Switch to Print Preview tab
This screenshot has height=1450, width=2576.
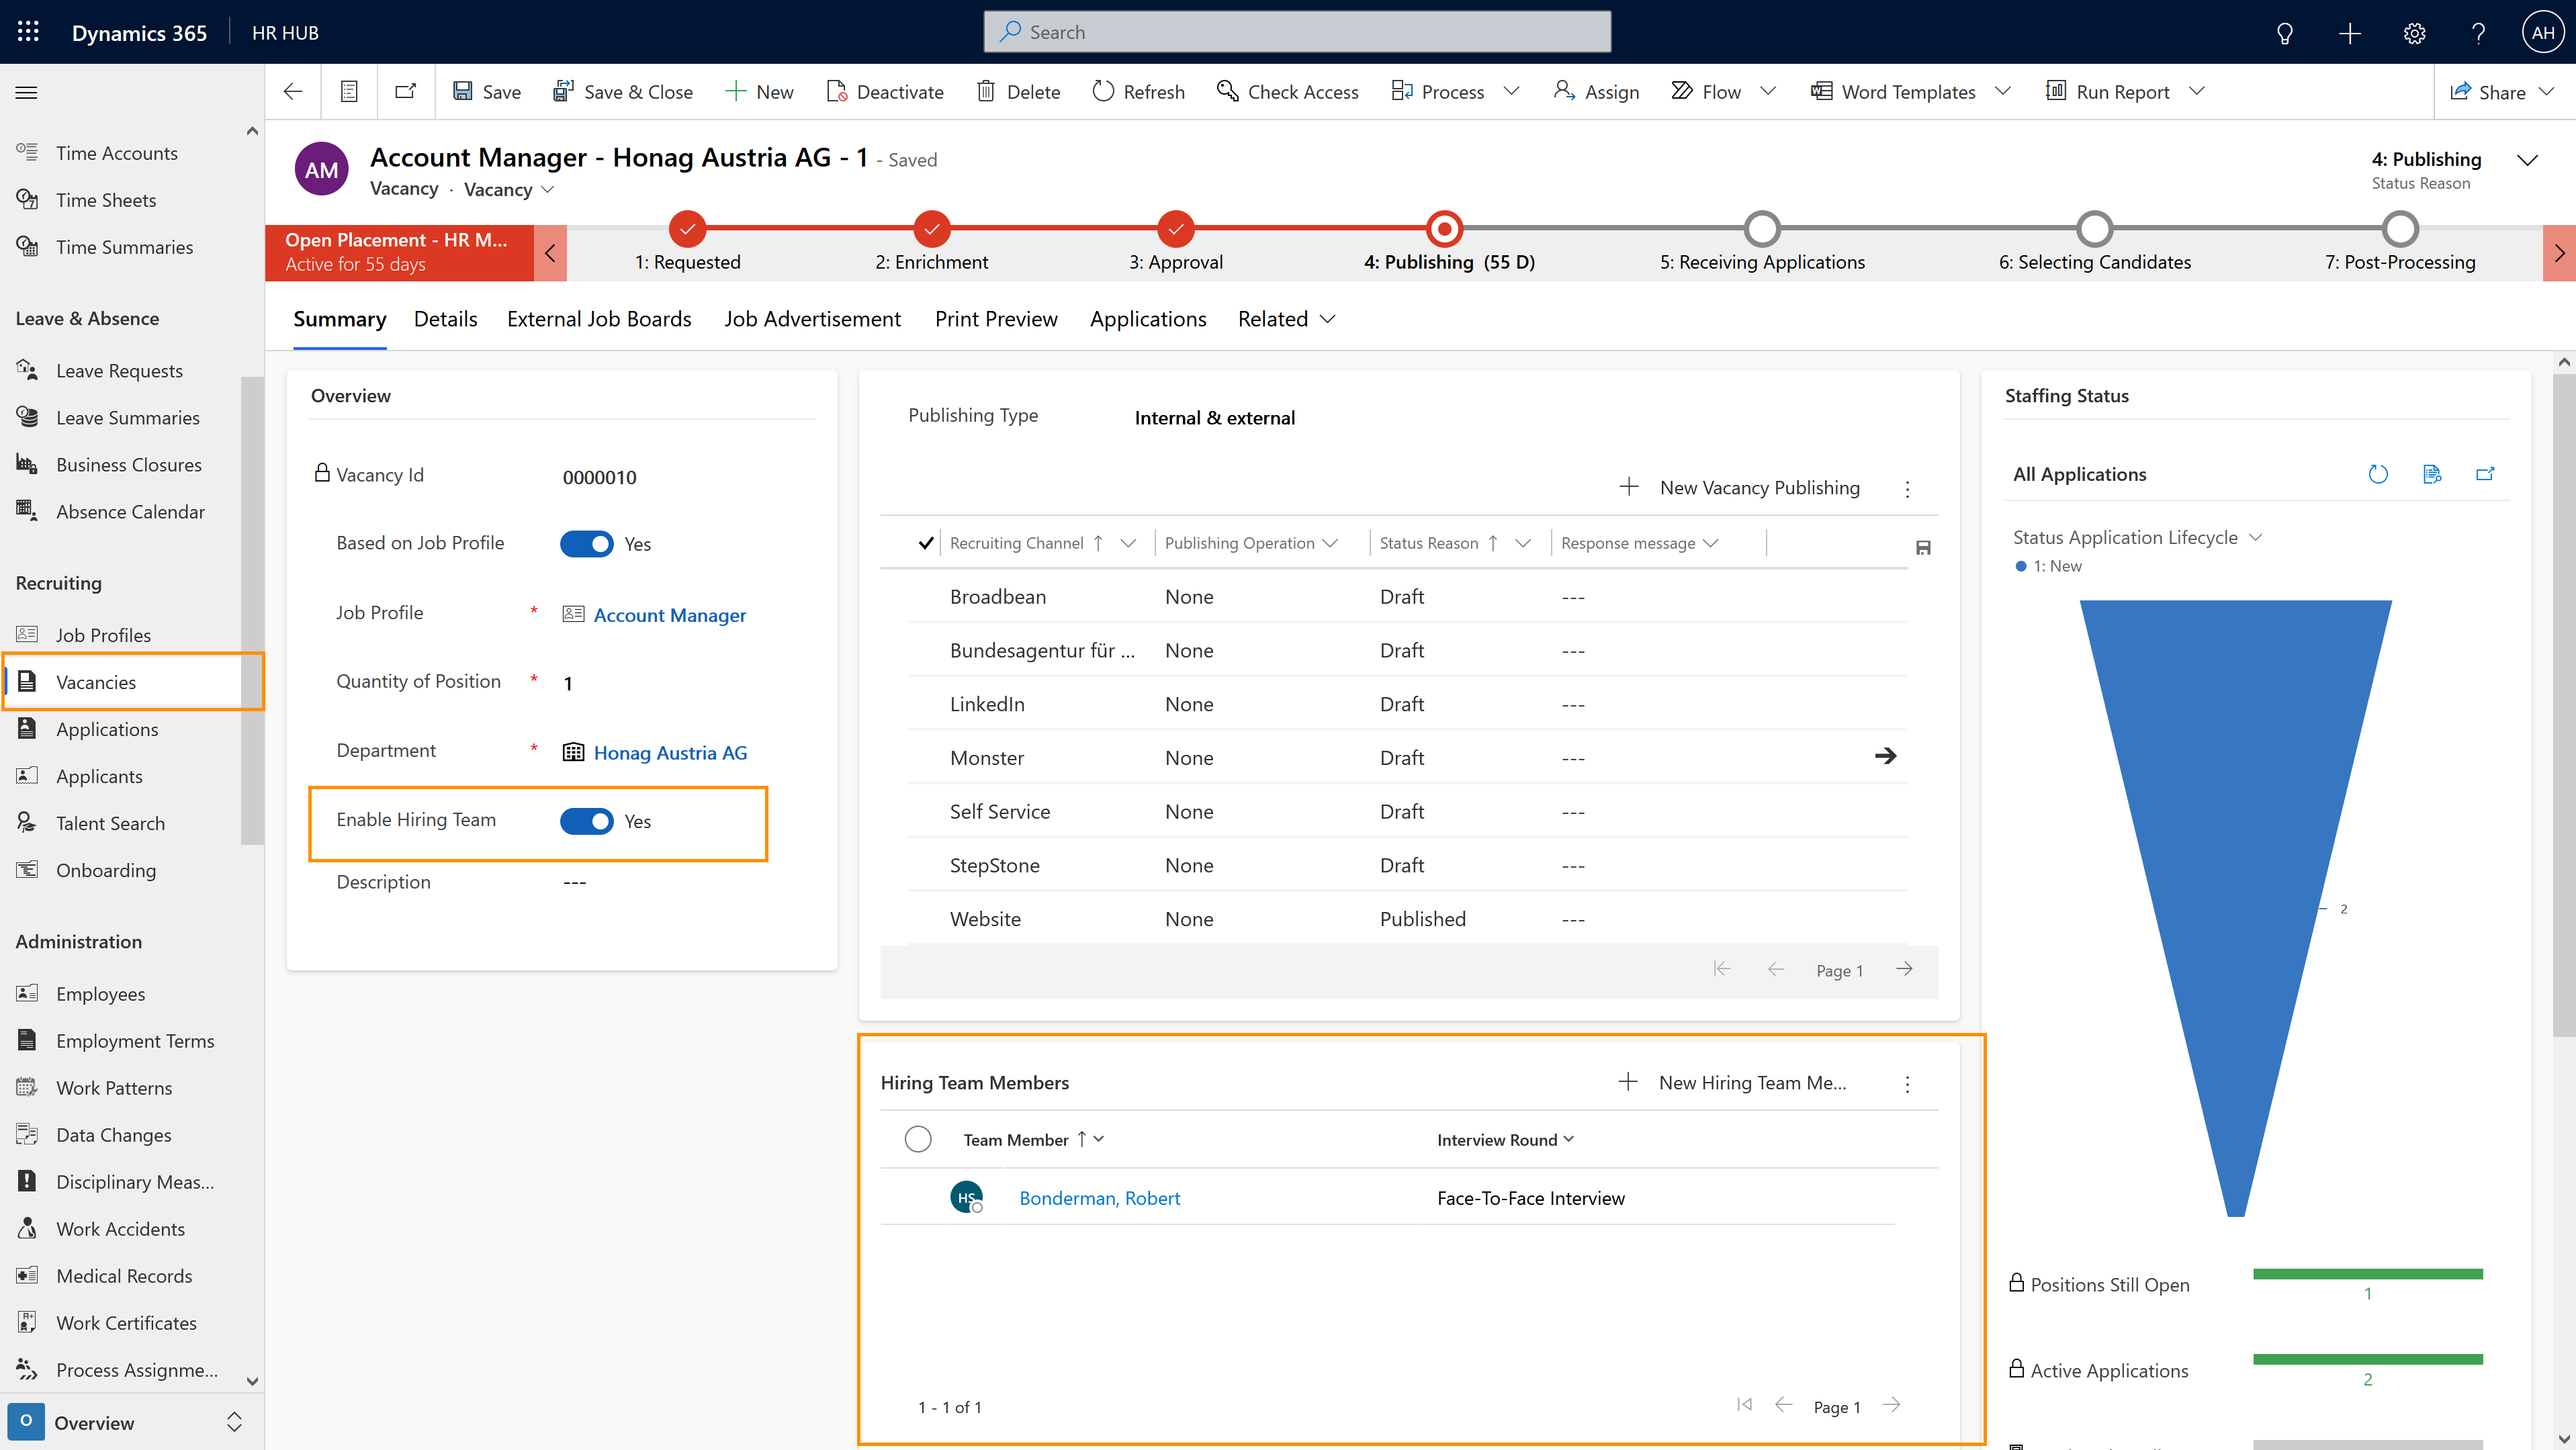pos(996,319)
